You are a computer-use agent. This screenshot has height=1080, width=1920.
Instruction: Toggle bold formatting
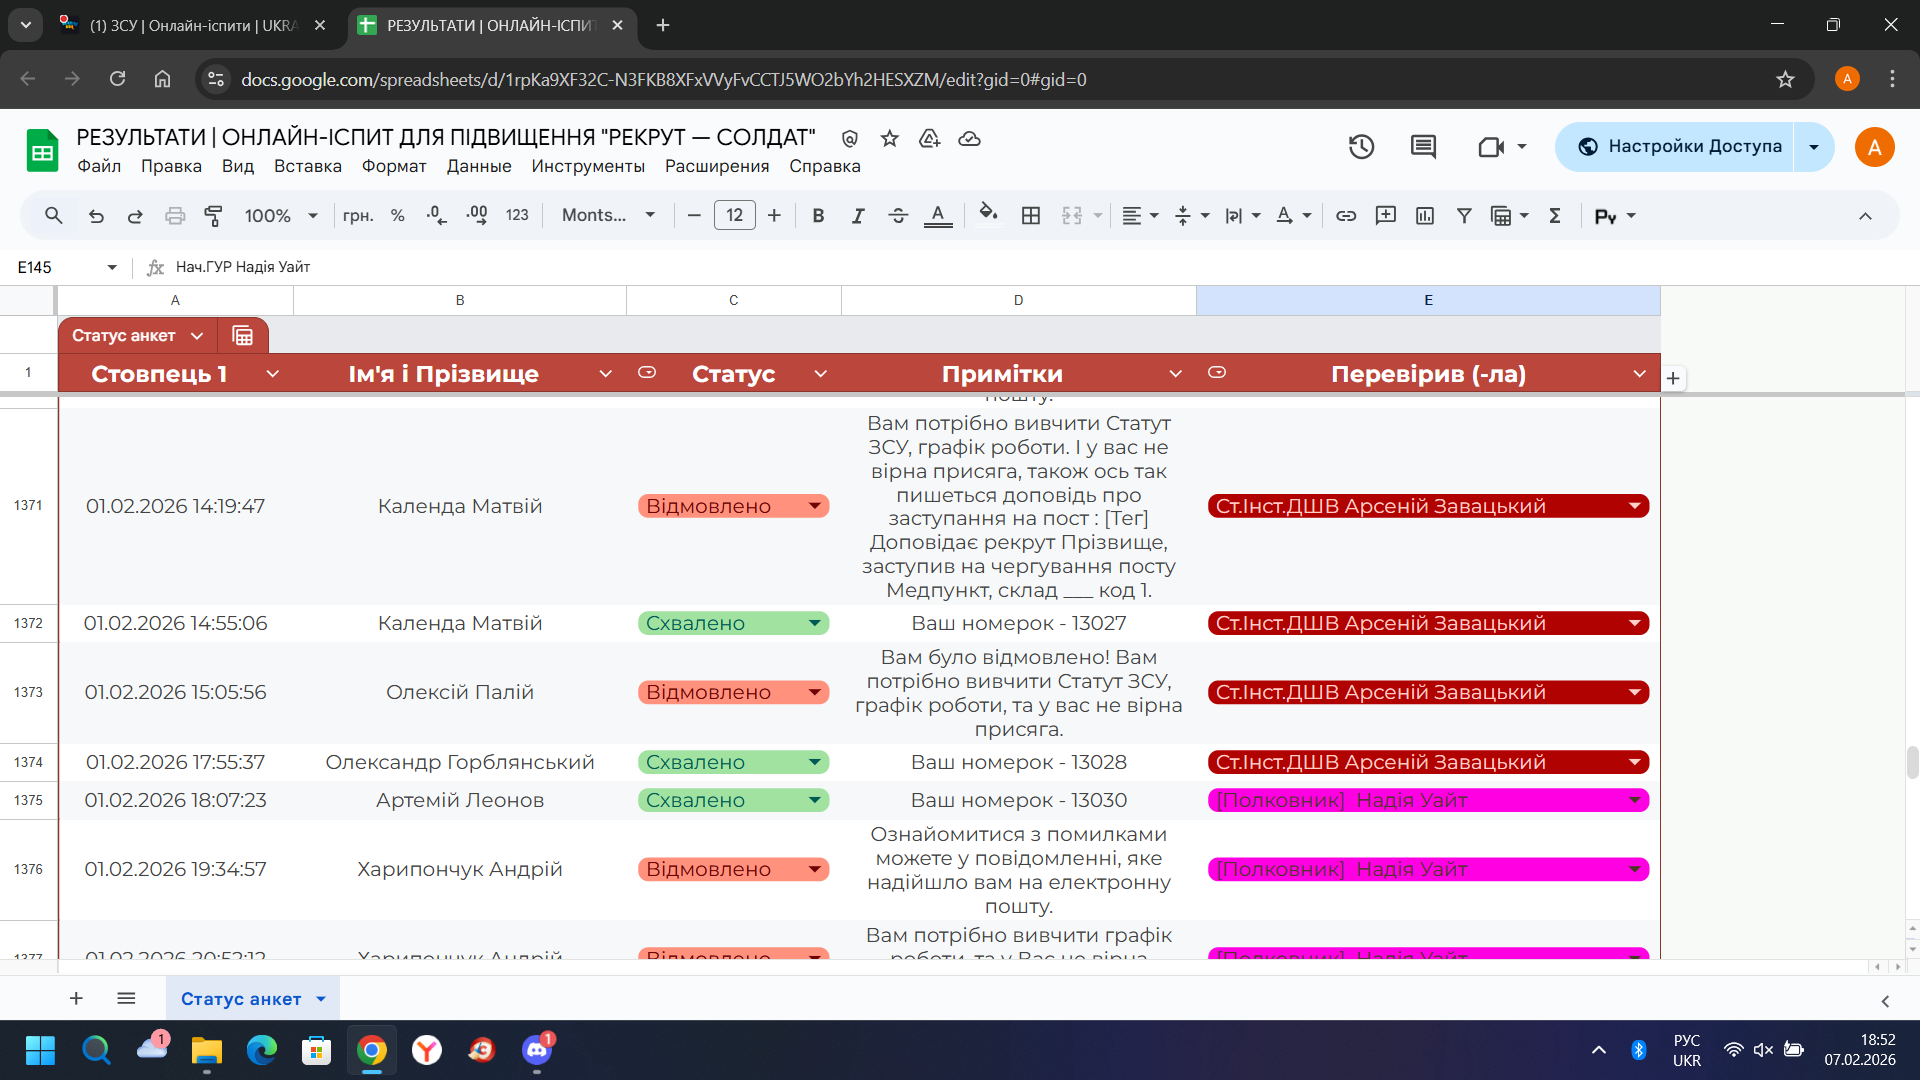pyautogui.click(x=818, y=215)
